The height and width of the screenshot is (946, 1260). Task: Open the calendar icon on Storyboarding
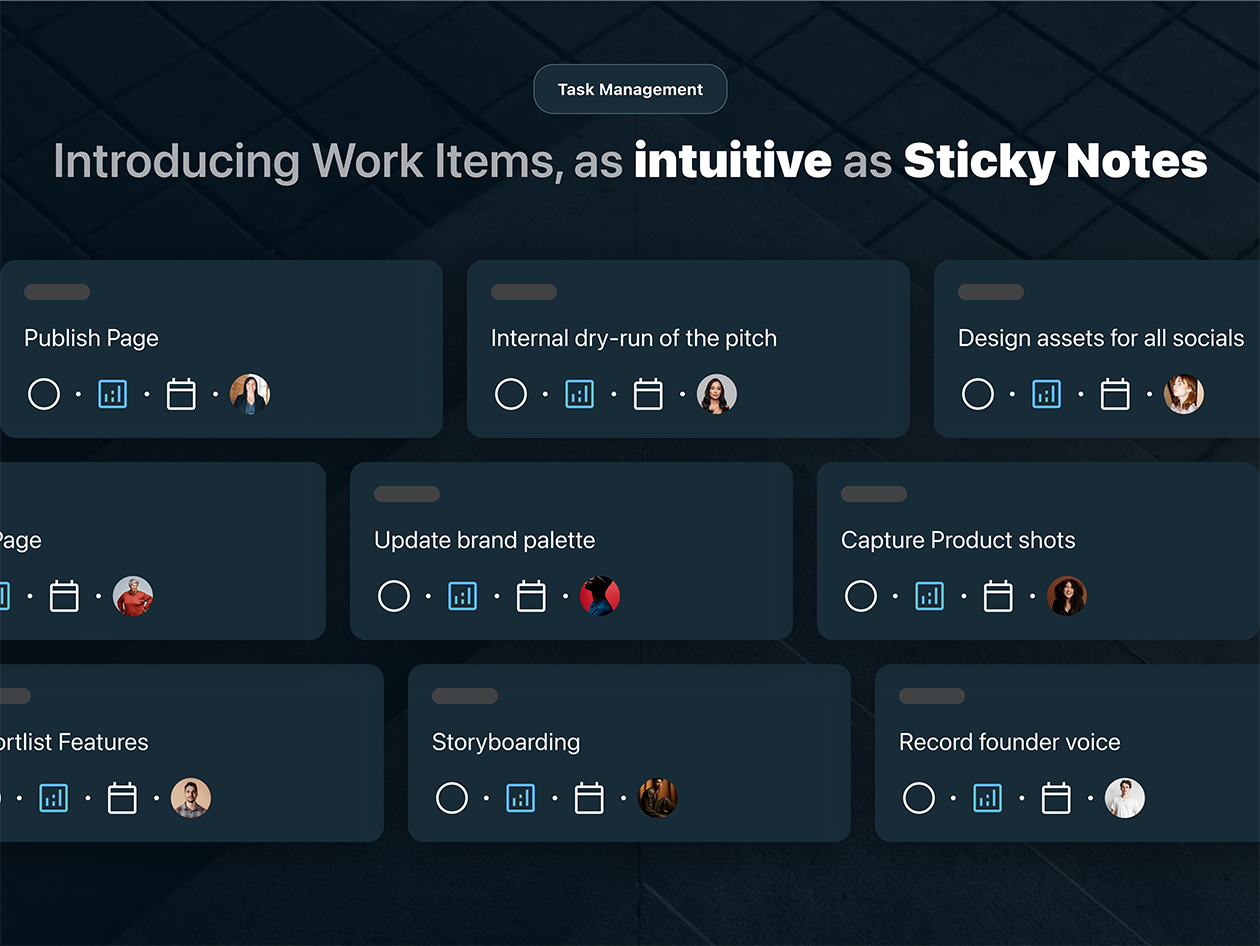(x=589, y=798)
